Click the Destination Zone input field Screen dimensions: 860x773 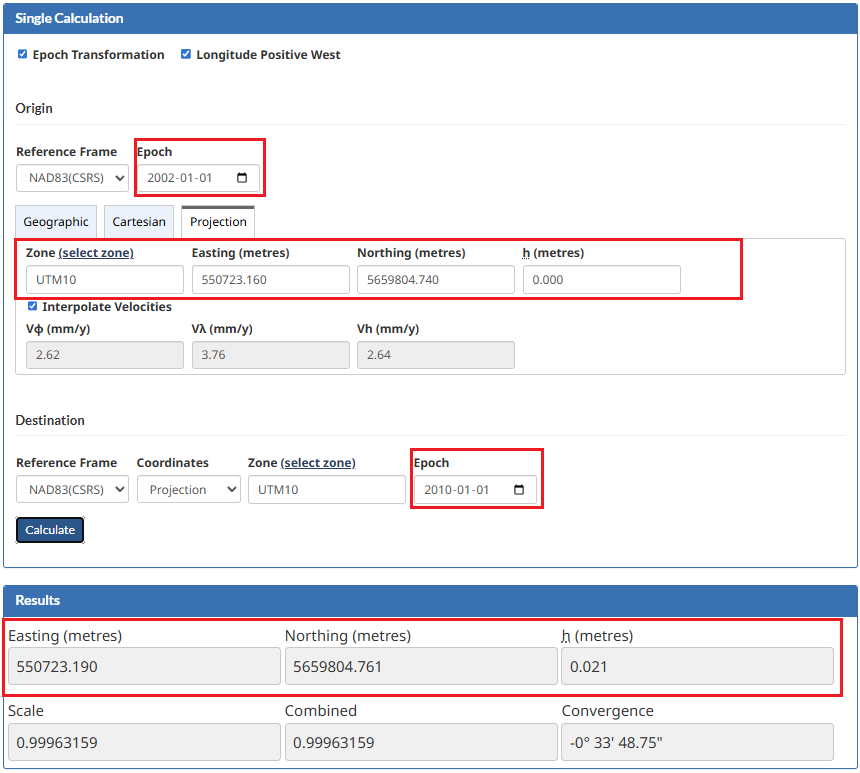coord(326,490)
